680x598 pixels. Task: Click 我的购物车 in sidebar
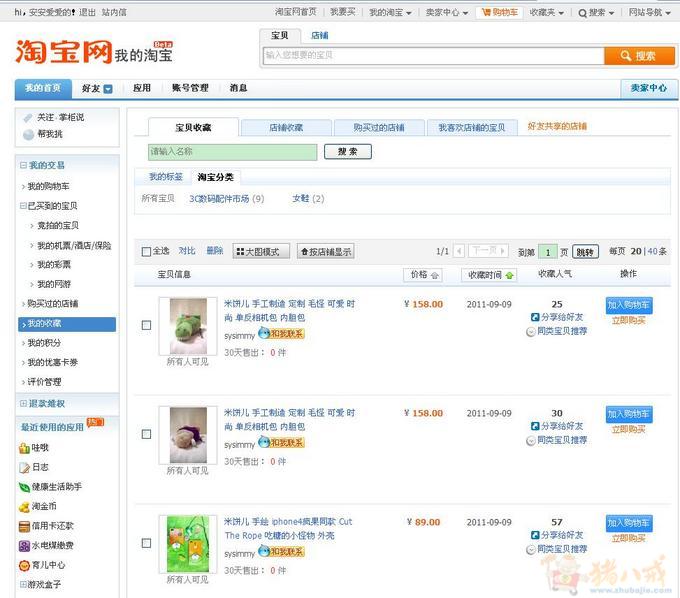coord(48,186)
